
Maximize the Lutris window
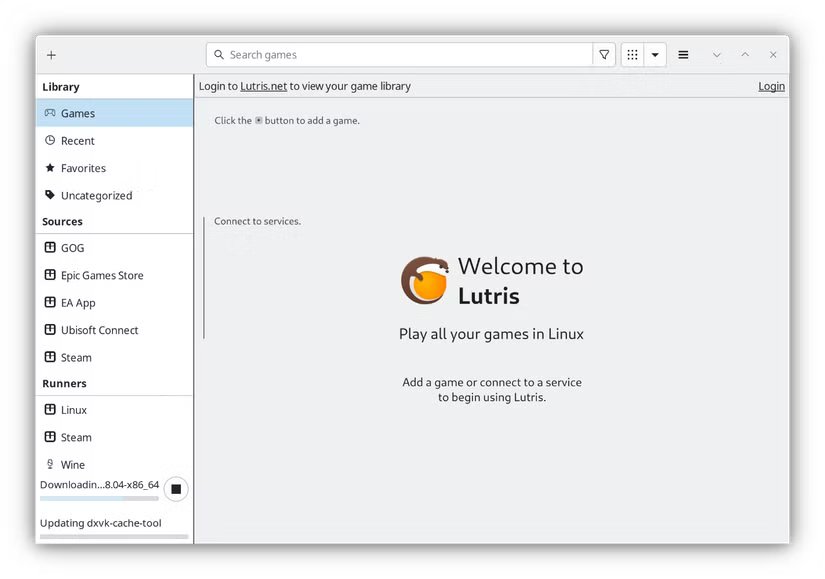point(745,55)
